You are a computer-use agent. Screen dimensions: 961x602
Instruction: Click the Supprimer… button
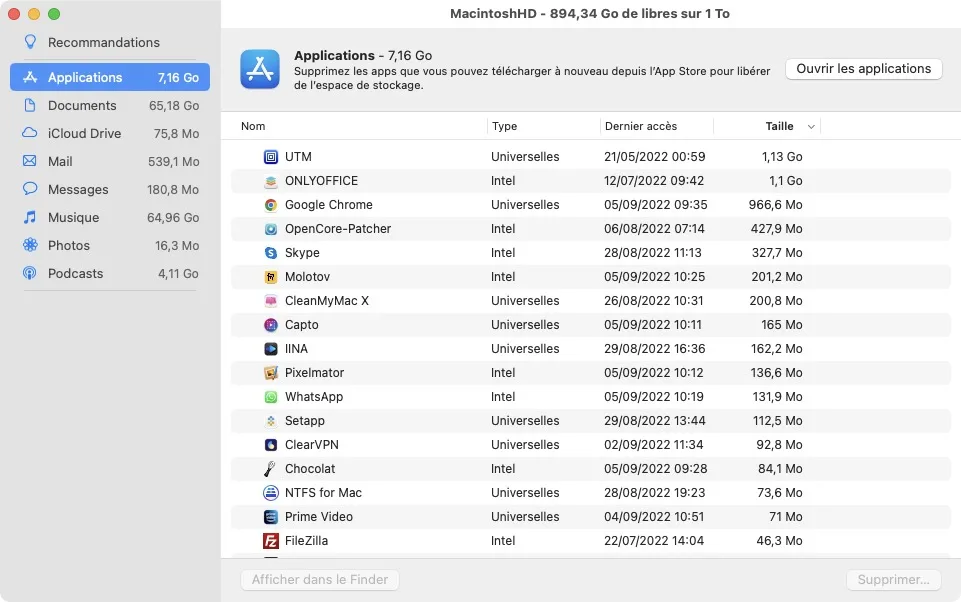coord(894,579)
